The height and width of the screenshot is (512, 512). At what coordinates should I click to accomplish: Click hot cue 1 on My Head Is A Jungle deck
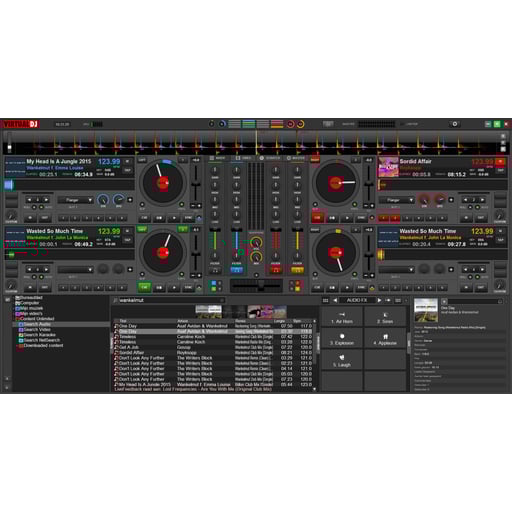pyautogui.click(x=64, y=218)
